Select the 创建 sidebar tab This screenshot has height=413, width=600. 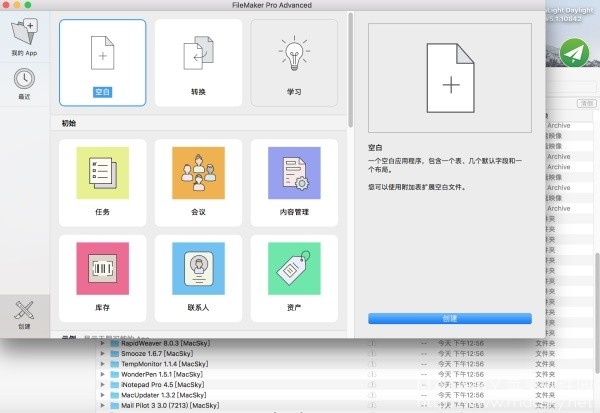pos(24,315)
